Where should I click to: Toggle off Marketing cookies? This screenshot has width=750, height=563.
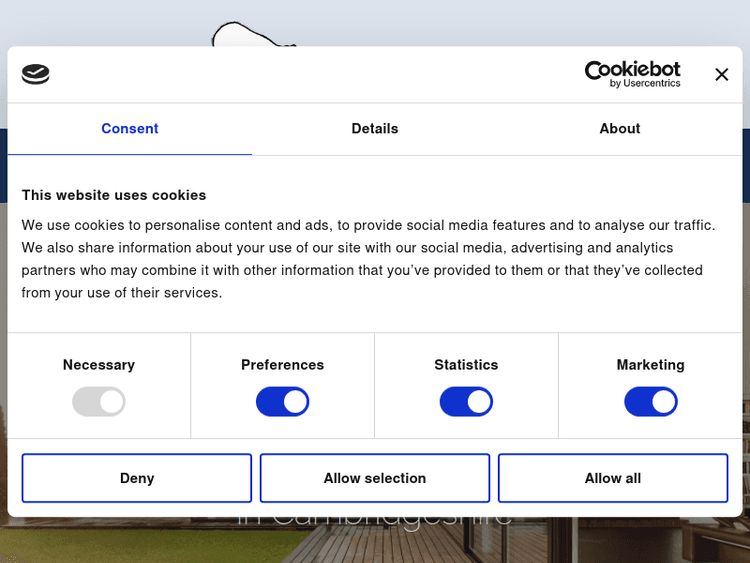click(x=651, y=402)
